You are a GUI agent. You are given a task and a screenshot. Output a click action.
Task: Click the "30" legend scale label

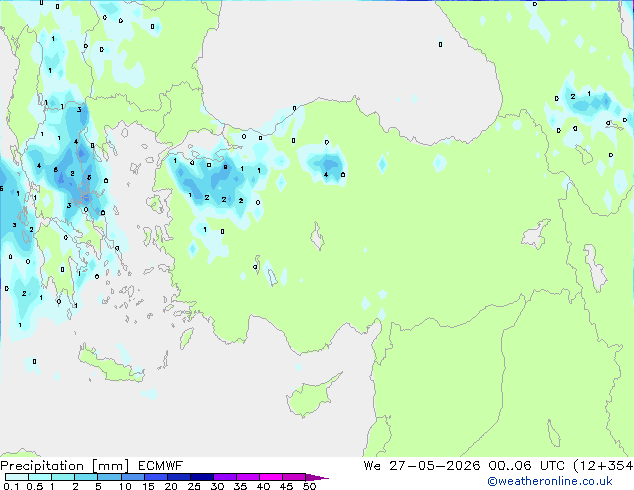[x=217, y=486]
